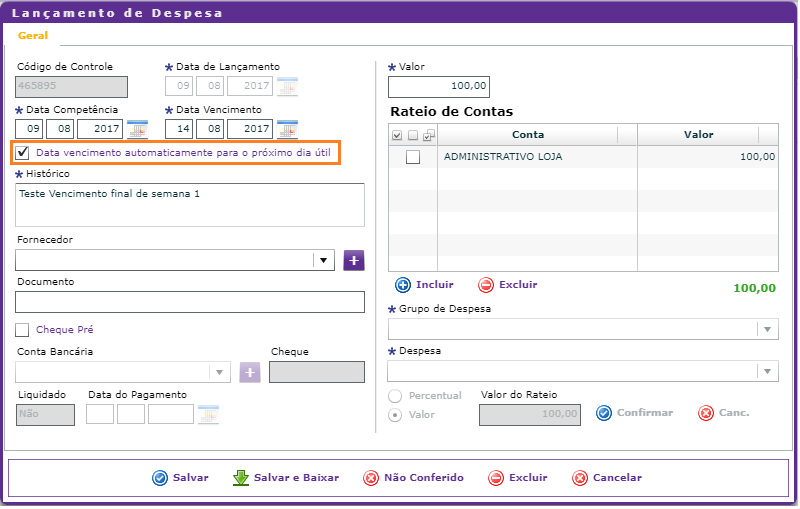
Task: Open calendar for Data Competência
Action: [138, 129]
